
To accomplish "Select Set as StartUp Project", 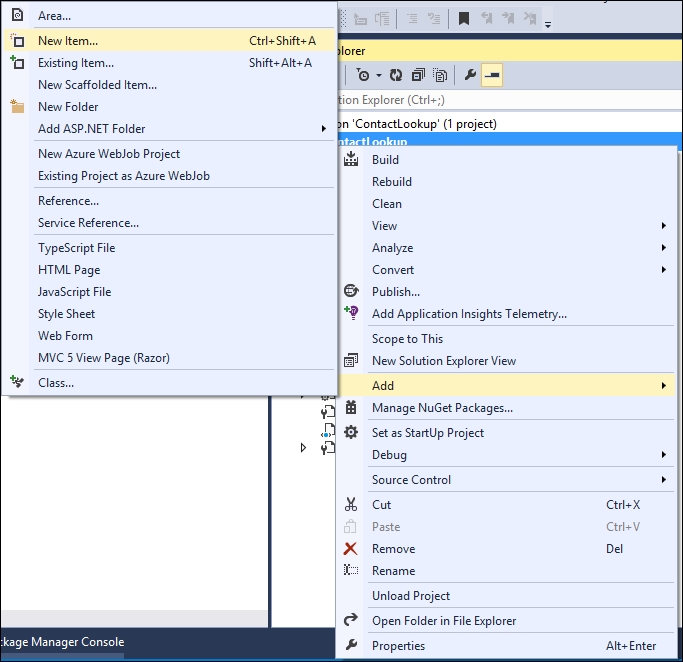I will tap(427, 433).
